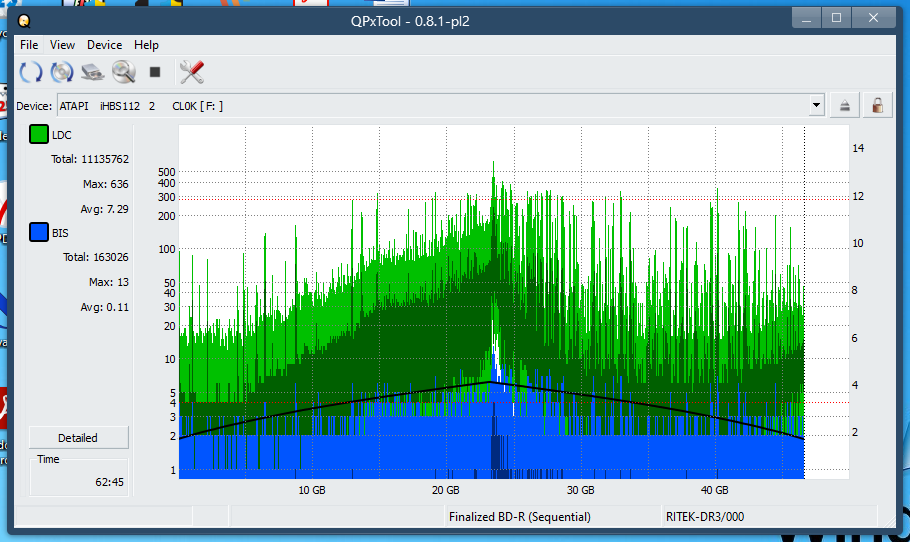Close the QPxTool window

(873, 18)
